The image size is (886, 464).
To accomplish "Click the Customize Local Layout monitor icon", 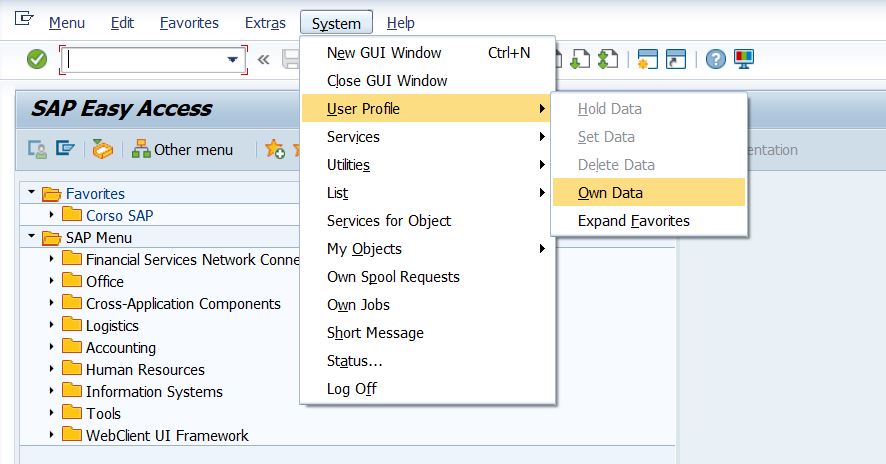I will 744,59.
